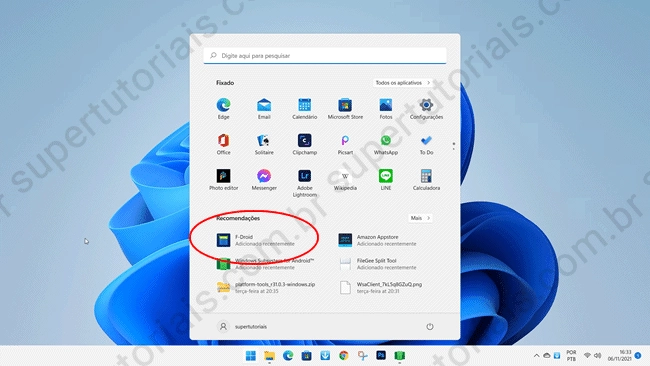Open the Edge pinned app
This screenshot has height=366, width=650.
point(223,109)
